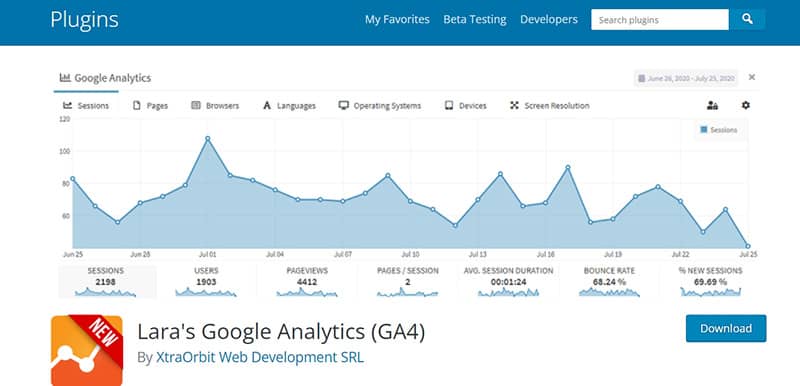This screenshot has height=386, width=800.
Task: Switch to the Pages tab
Action: click(150, 106)
